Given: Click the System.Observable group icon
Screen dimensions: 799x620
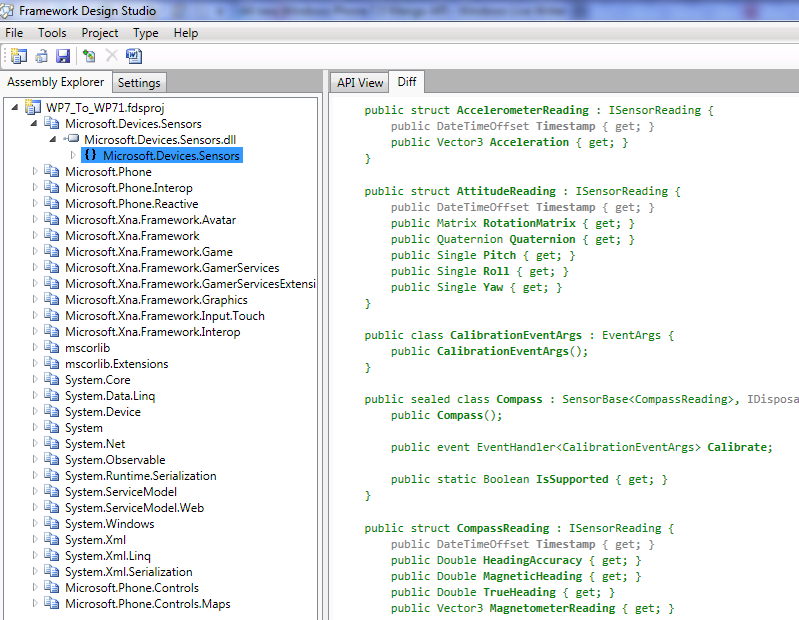Looking at the screenshot, I should [51, 459].
